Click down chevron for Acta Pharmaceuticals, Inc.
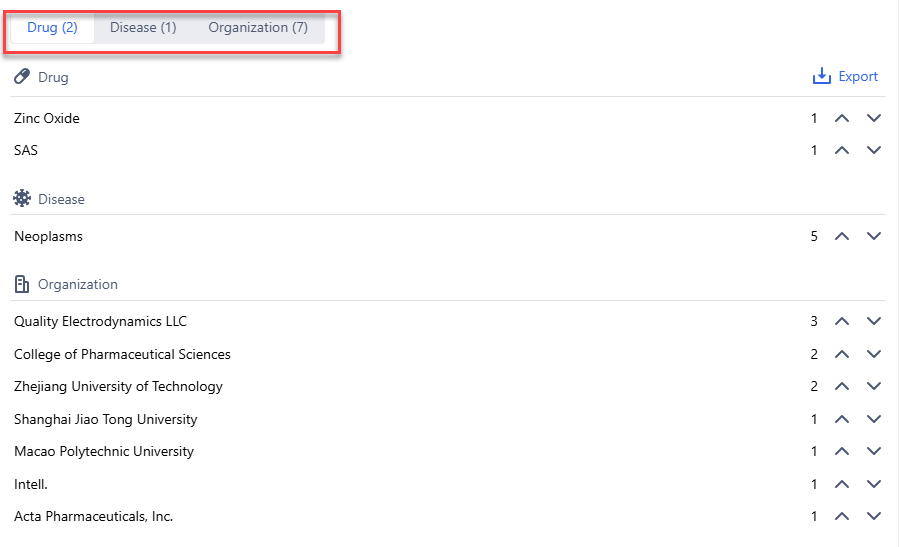 [x=874, y=517]
